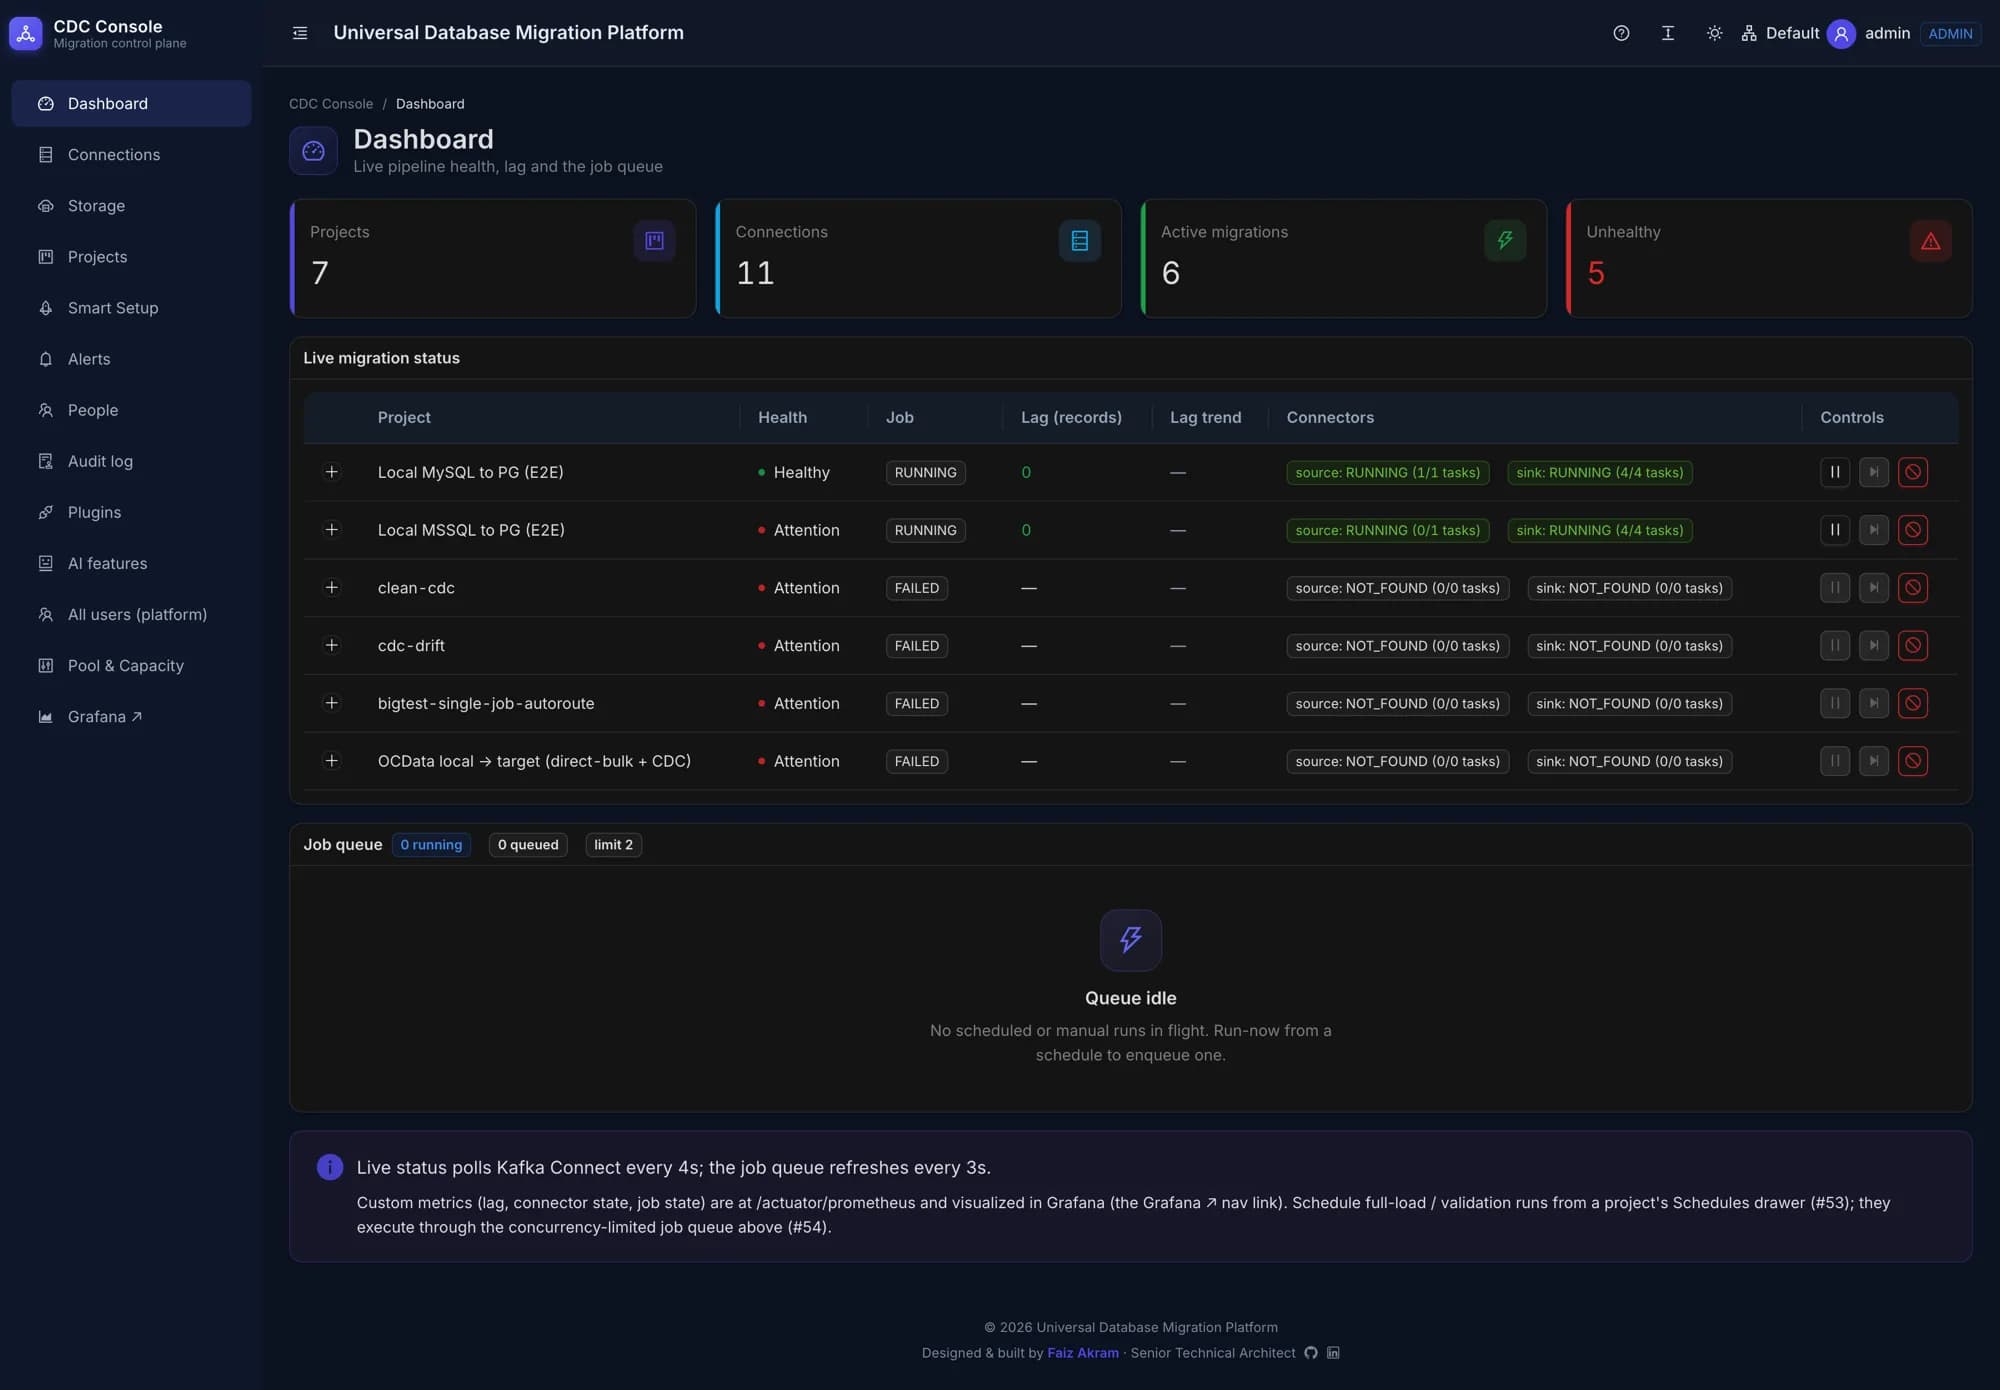Viewport: 2000px width, 1390px height.
Task: Click the CDC Console logo icon
Action: (x=26, y=33)
